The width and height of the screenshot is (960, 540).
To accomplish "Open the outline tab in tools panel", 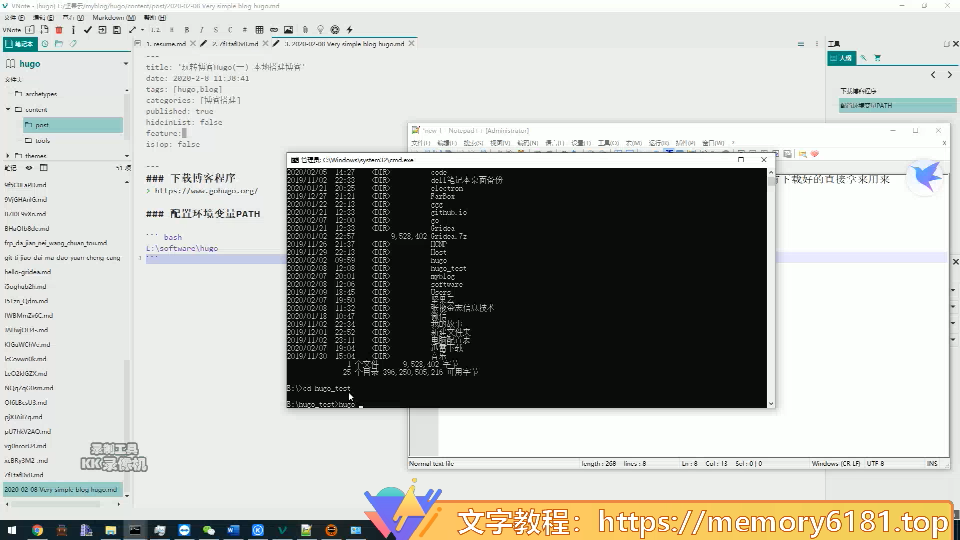I will pos(842,58).
